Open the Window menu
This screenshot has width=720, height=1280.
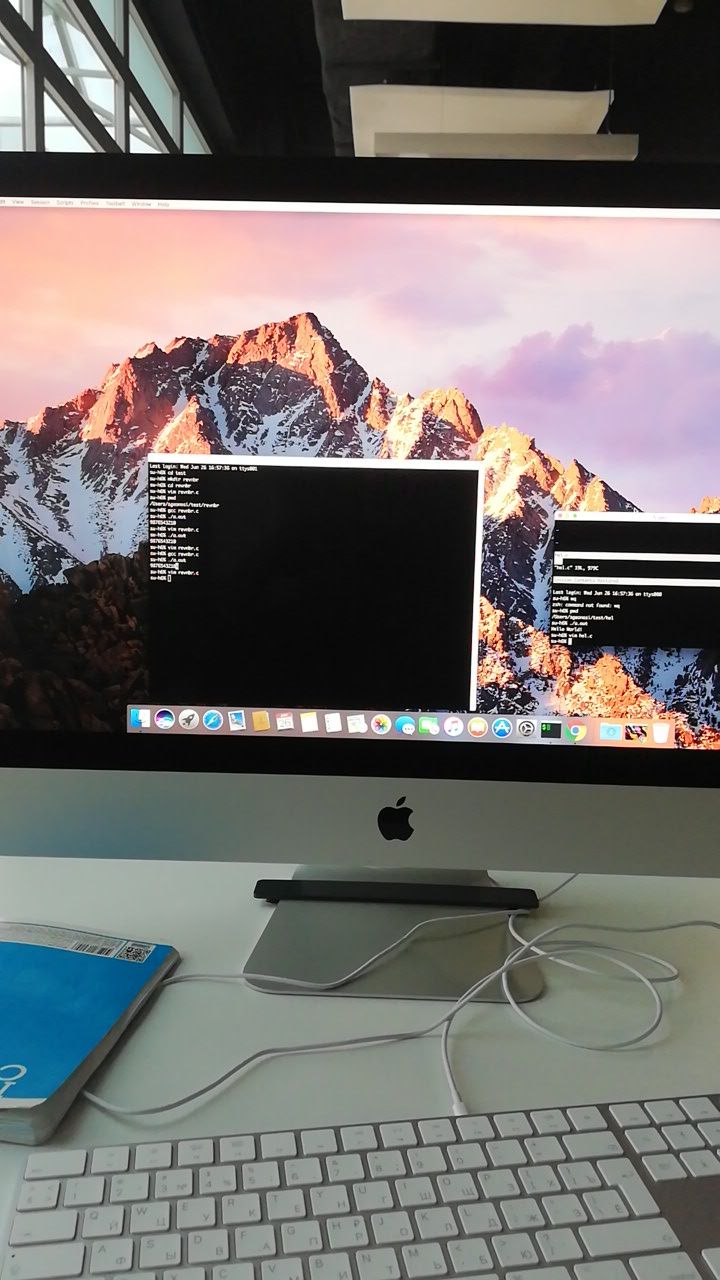[x=141, y=204]
